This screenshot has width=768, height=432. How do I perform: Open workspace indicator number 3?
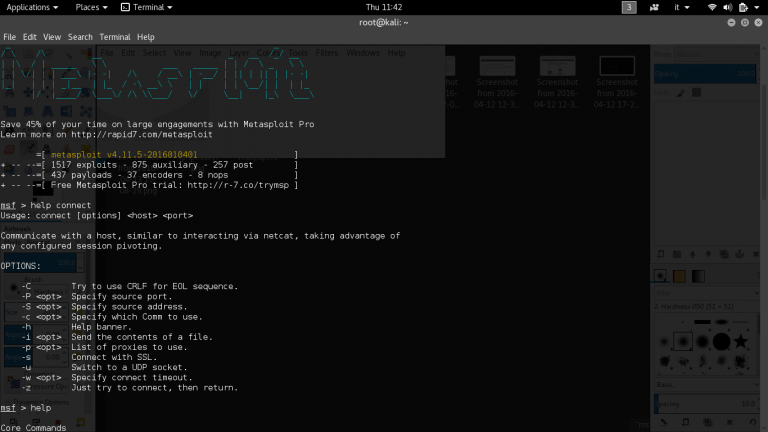[x=629, y=7]
